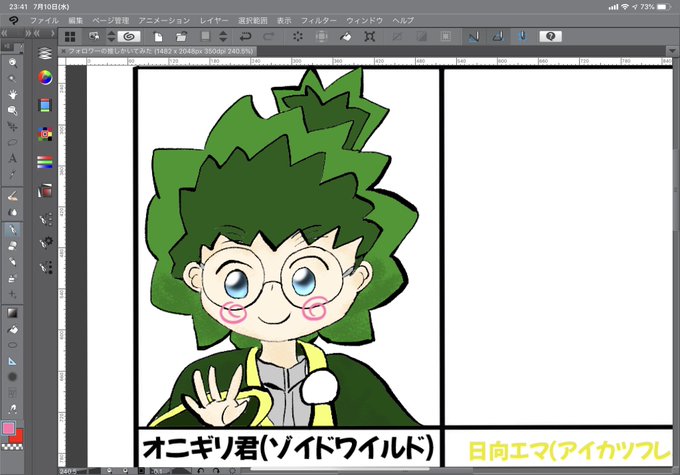This screenshot has height=475, width=680.
Task: Close the document tab with X
Action: 63,51
